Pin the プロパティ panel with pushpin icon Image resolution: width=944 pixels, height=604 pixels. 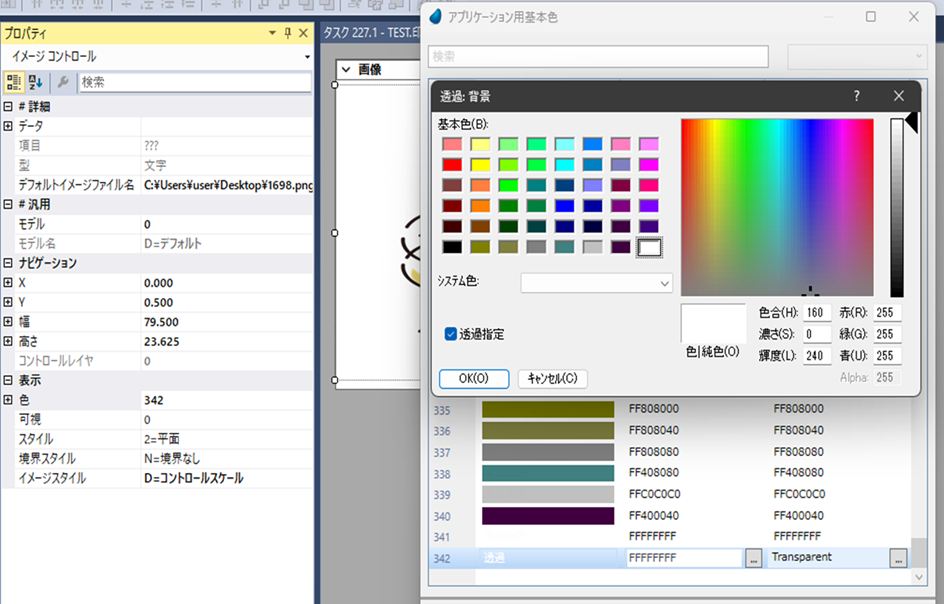tap(287, 33)
